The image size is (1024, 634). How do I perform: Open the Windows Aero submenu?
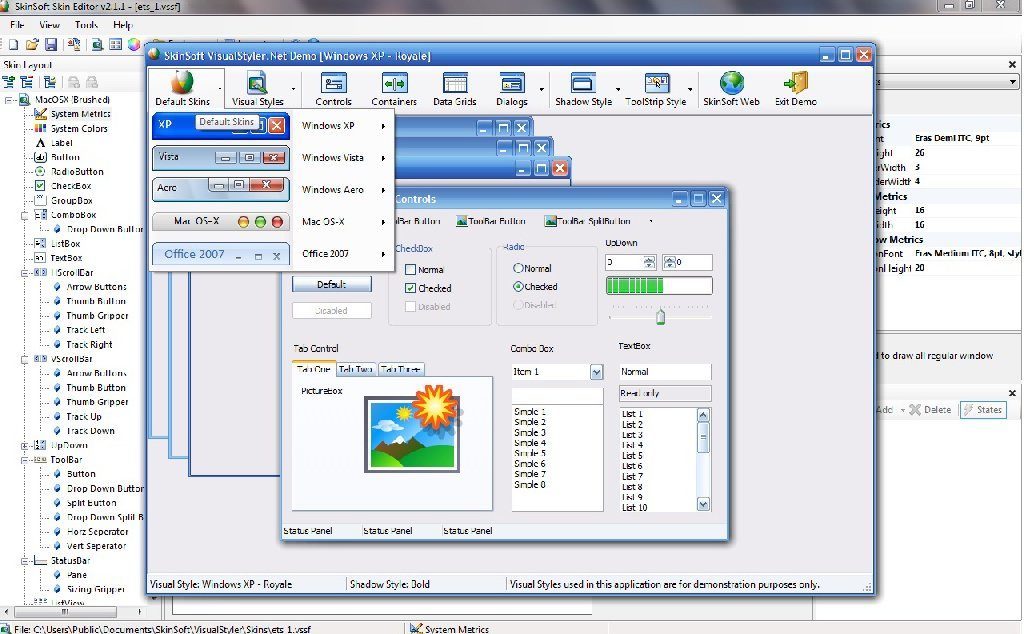344,189
